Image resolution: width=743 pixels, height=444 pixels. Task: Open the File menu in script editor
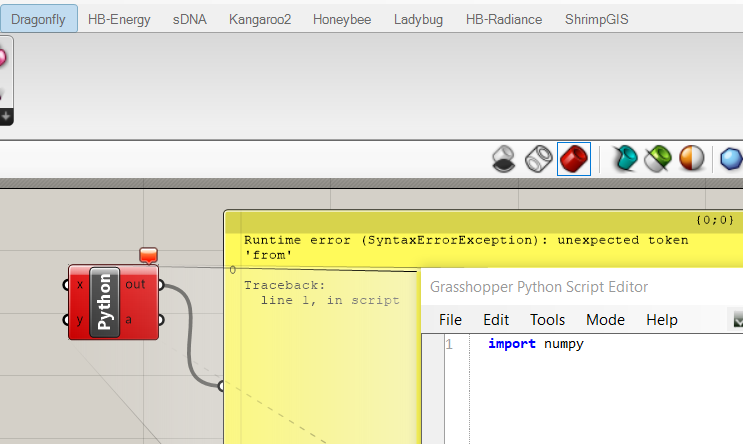[450, 320]
